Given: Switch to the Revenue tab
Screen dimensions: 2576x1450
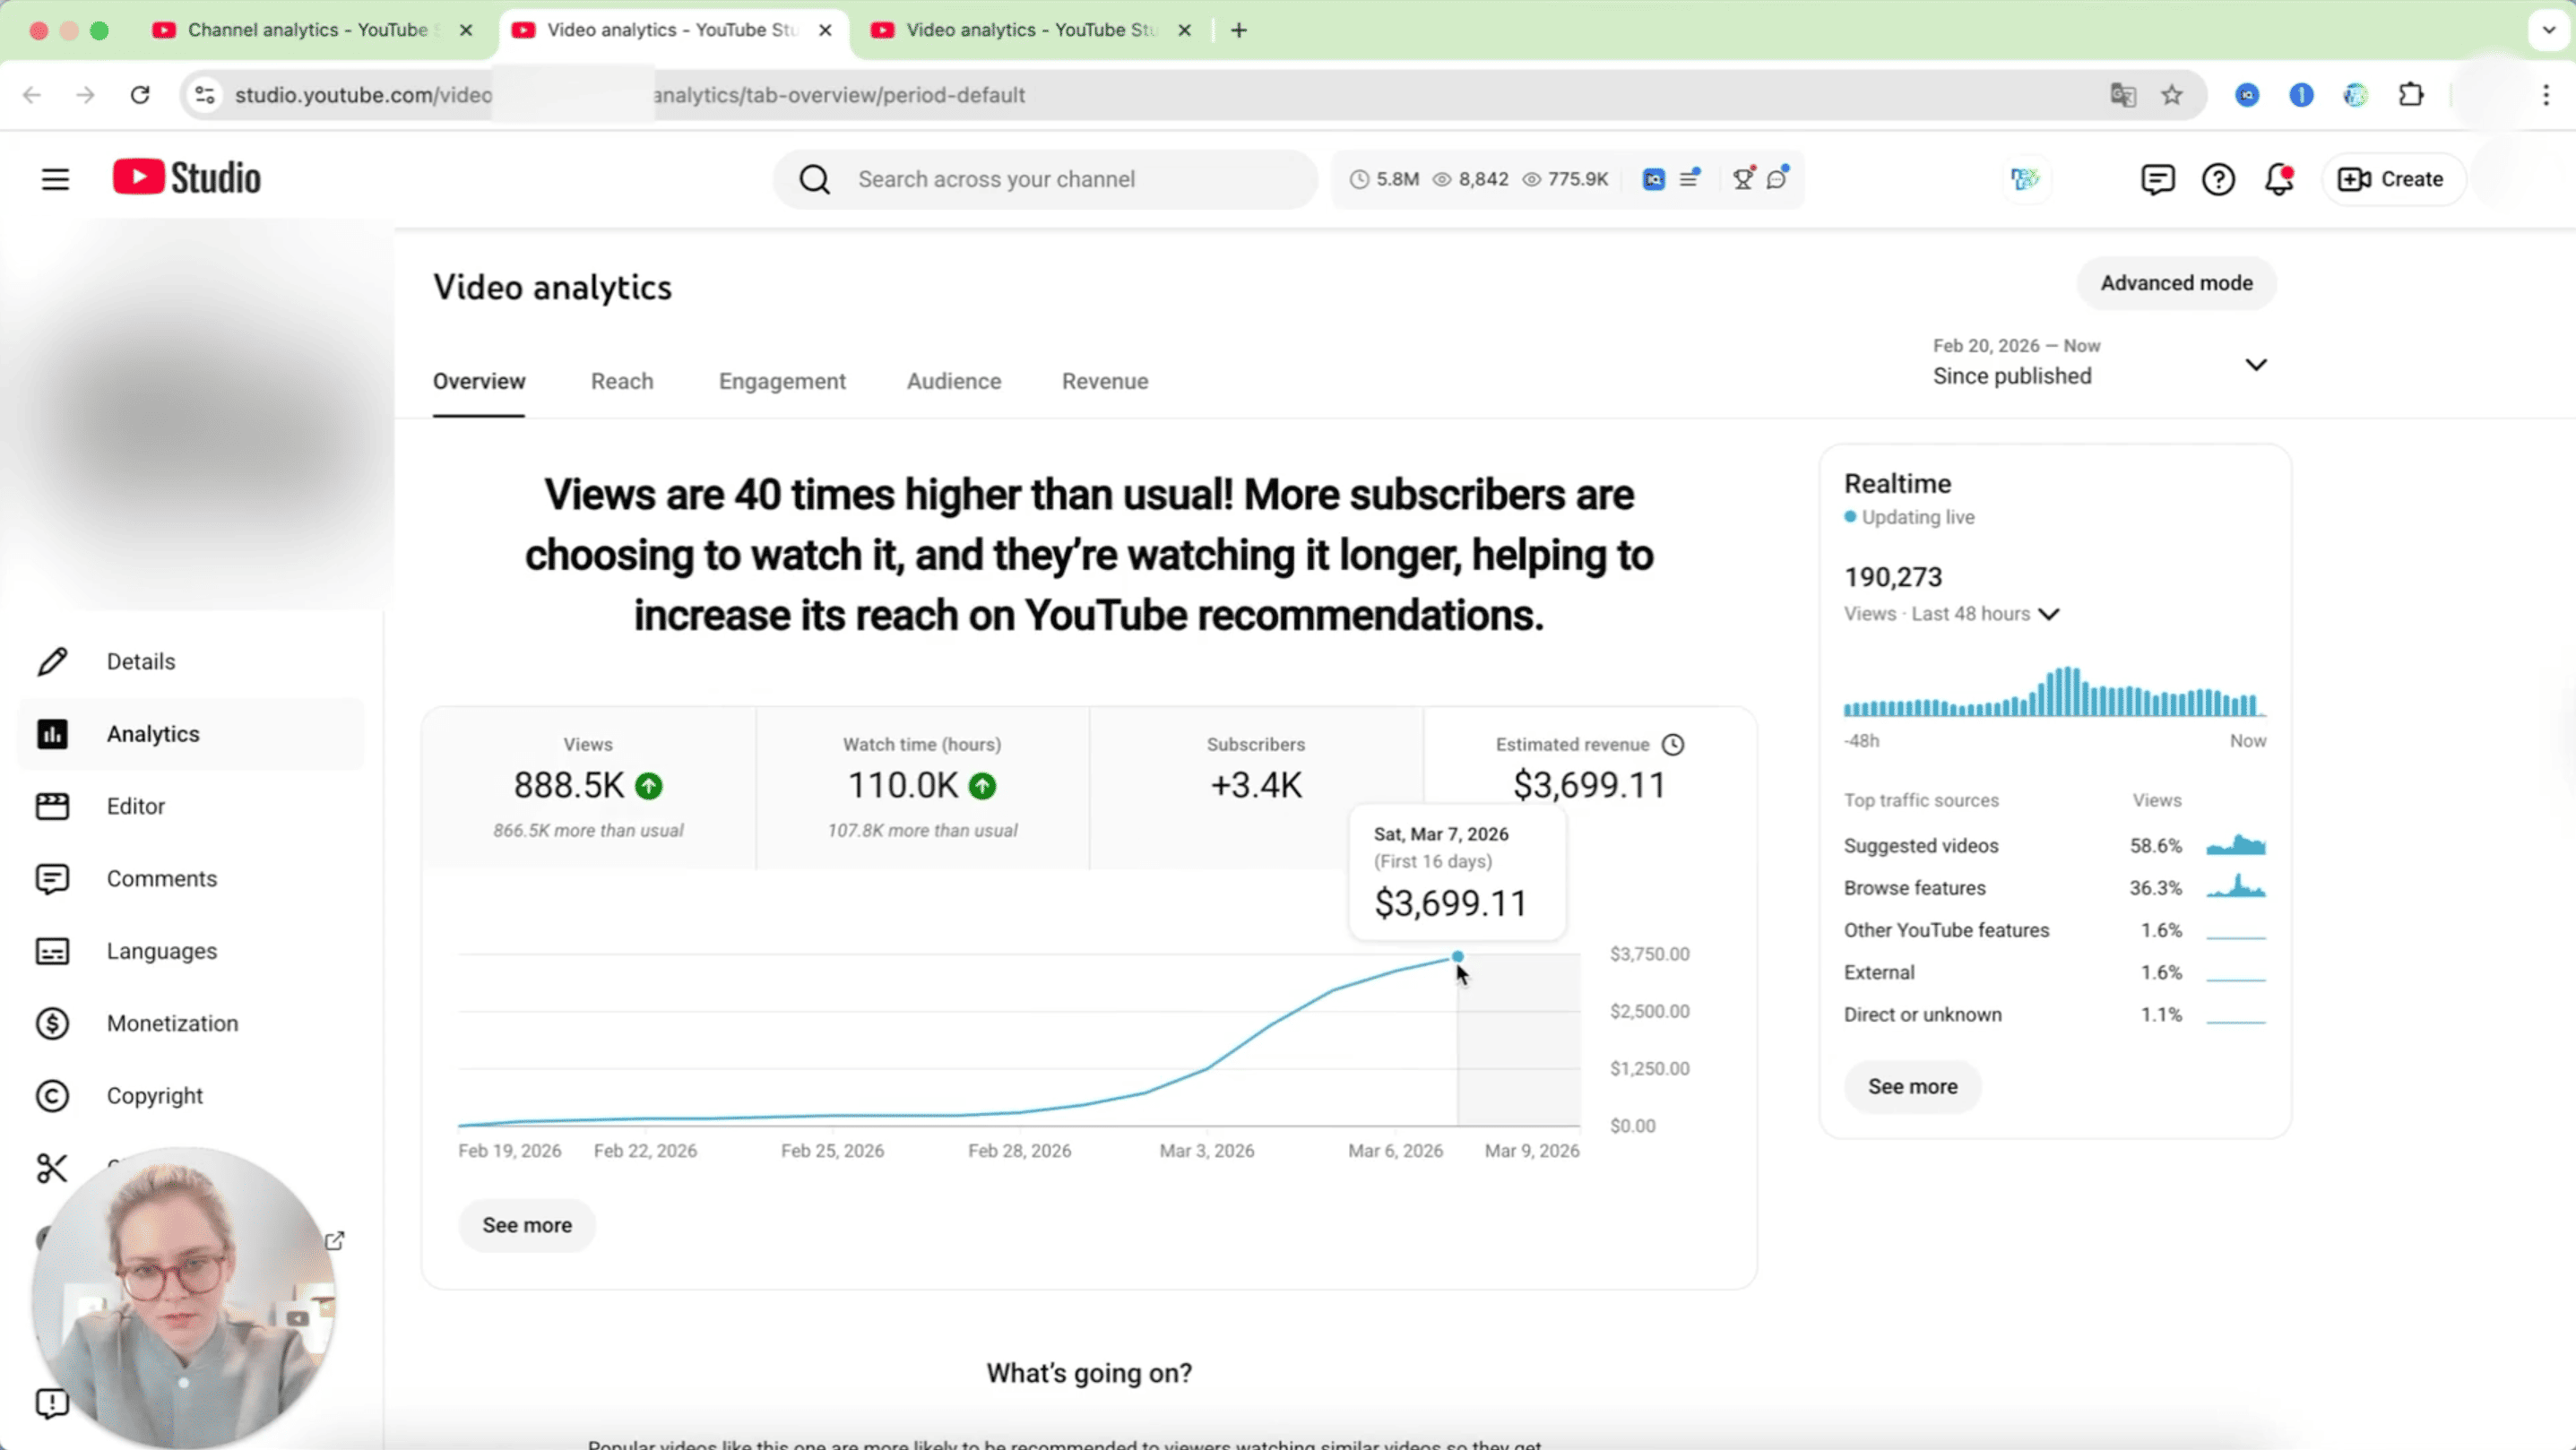Looking at the screenshot, I should (x=1104, y=381).
